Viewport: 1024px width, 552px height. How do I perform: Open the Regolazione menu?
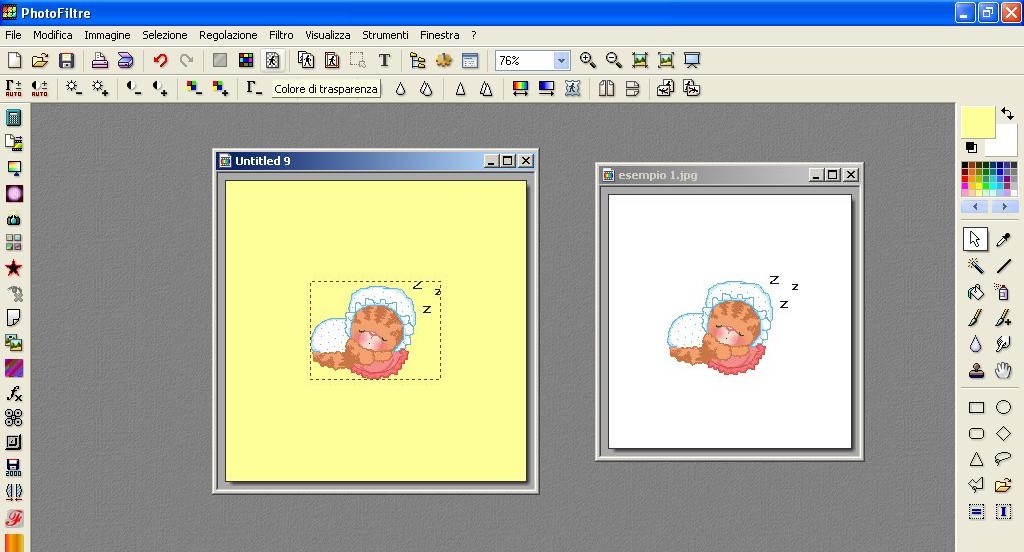(228, 35)
